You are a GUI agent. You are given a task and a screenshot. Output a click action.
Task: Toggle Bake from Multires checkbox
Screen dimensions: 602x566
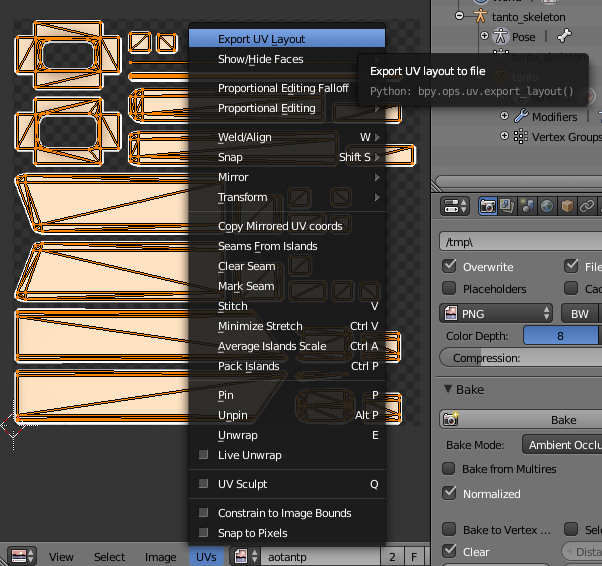pyautogui.click(x=449, y=468)
